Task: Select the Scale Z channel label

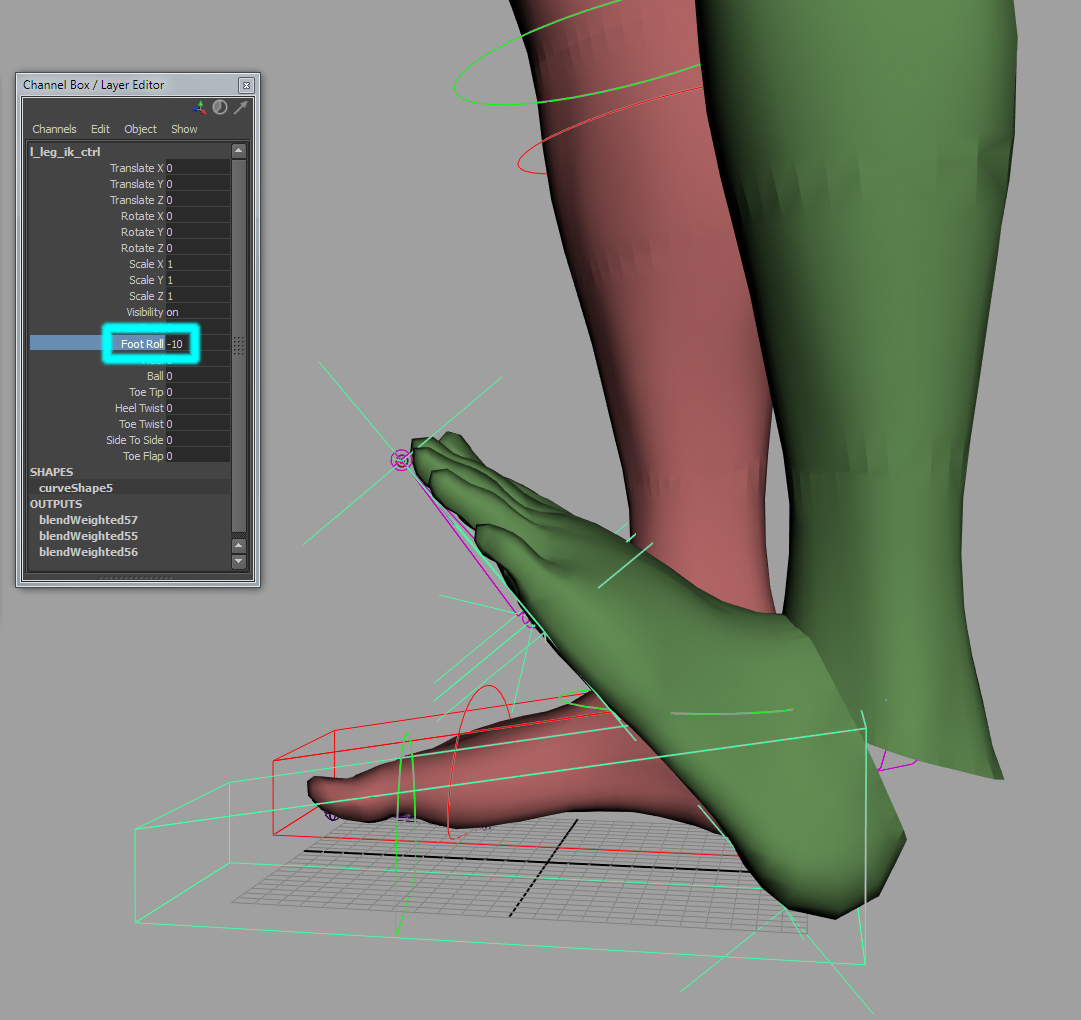Action: pos(146,296)
